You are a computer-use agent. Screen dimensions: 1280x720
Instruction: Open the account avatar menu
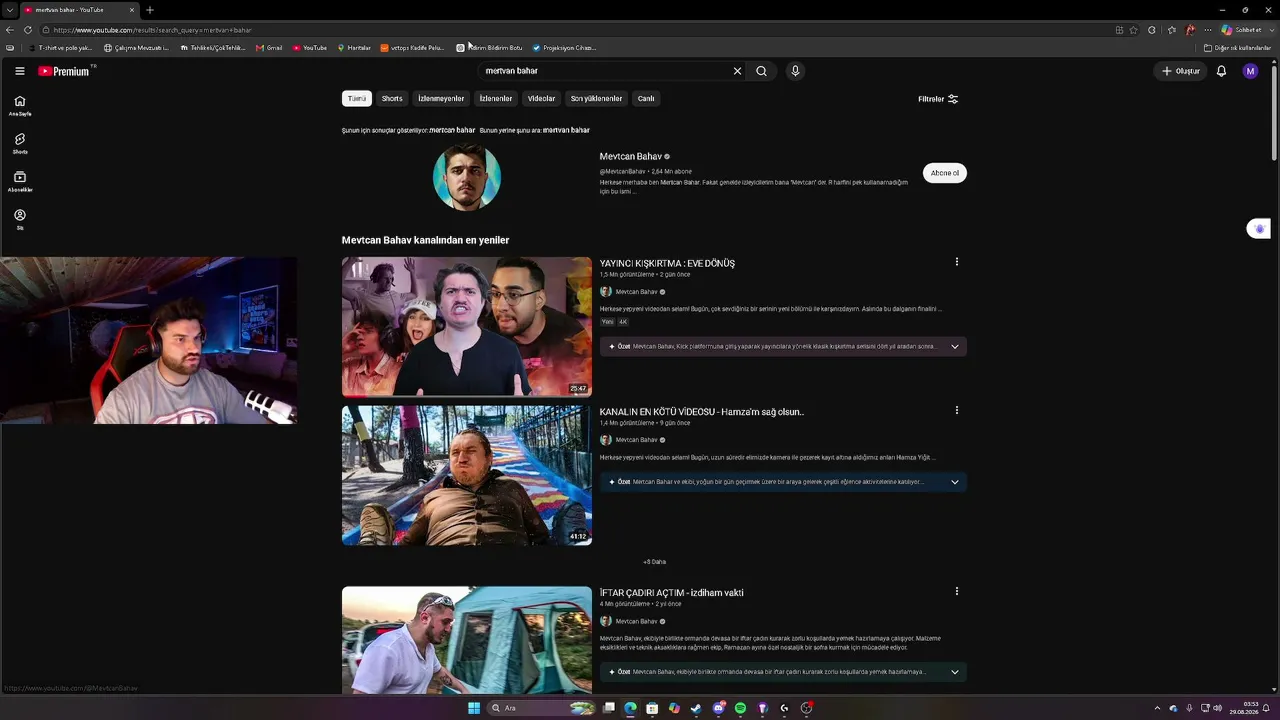(x=1250, y=71)
